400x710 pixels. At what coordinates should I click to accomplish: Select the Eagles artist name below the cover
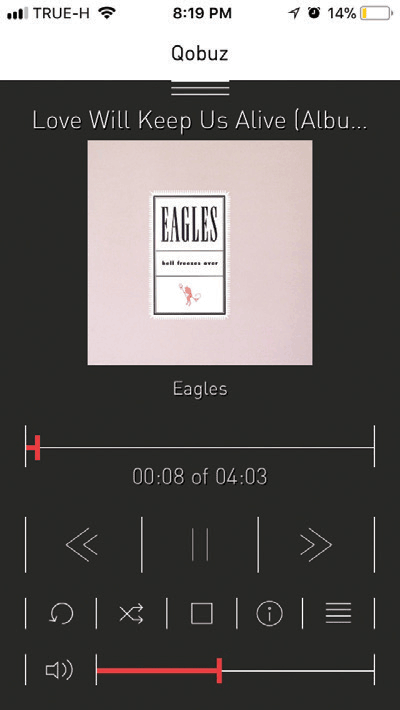[200, 389]
